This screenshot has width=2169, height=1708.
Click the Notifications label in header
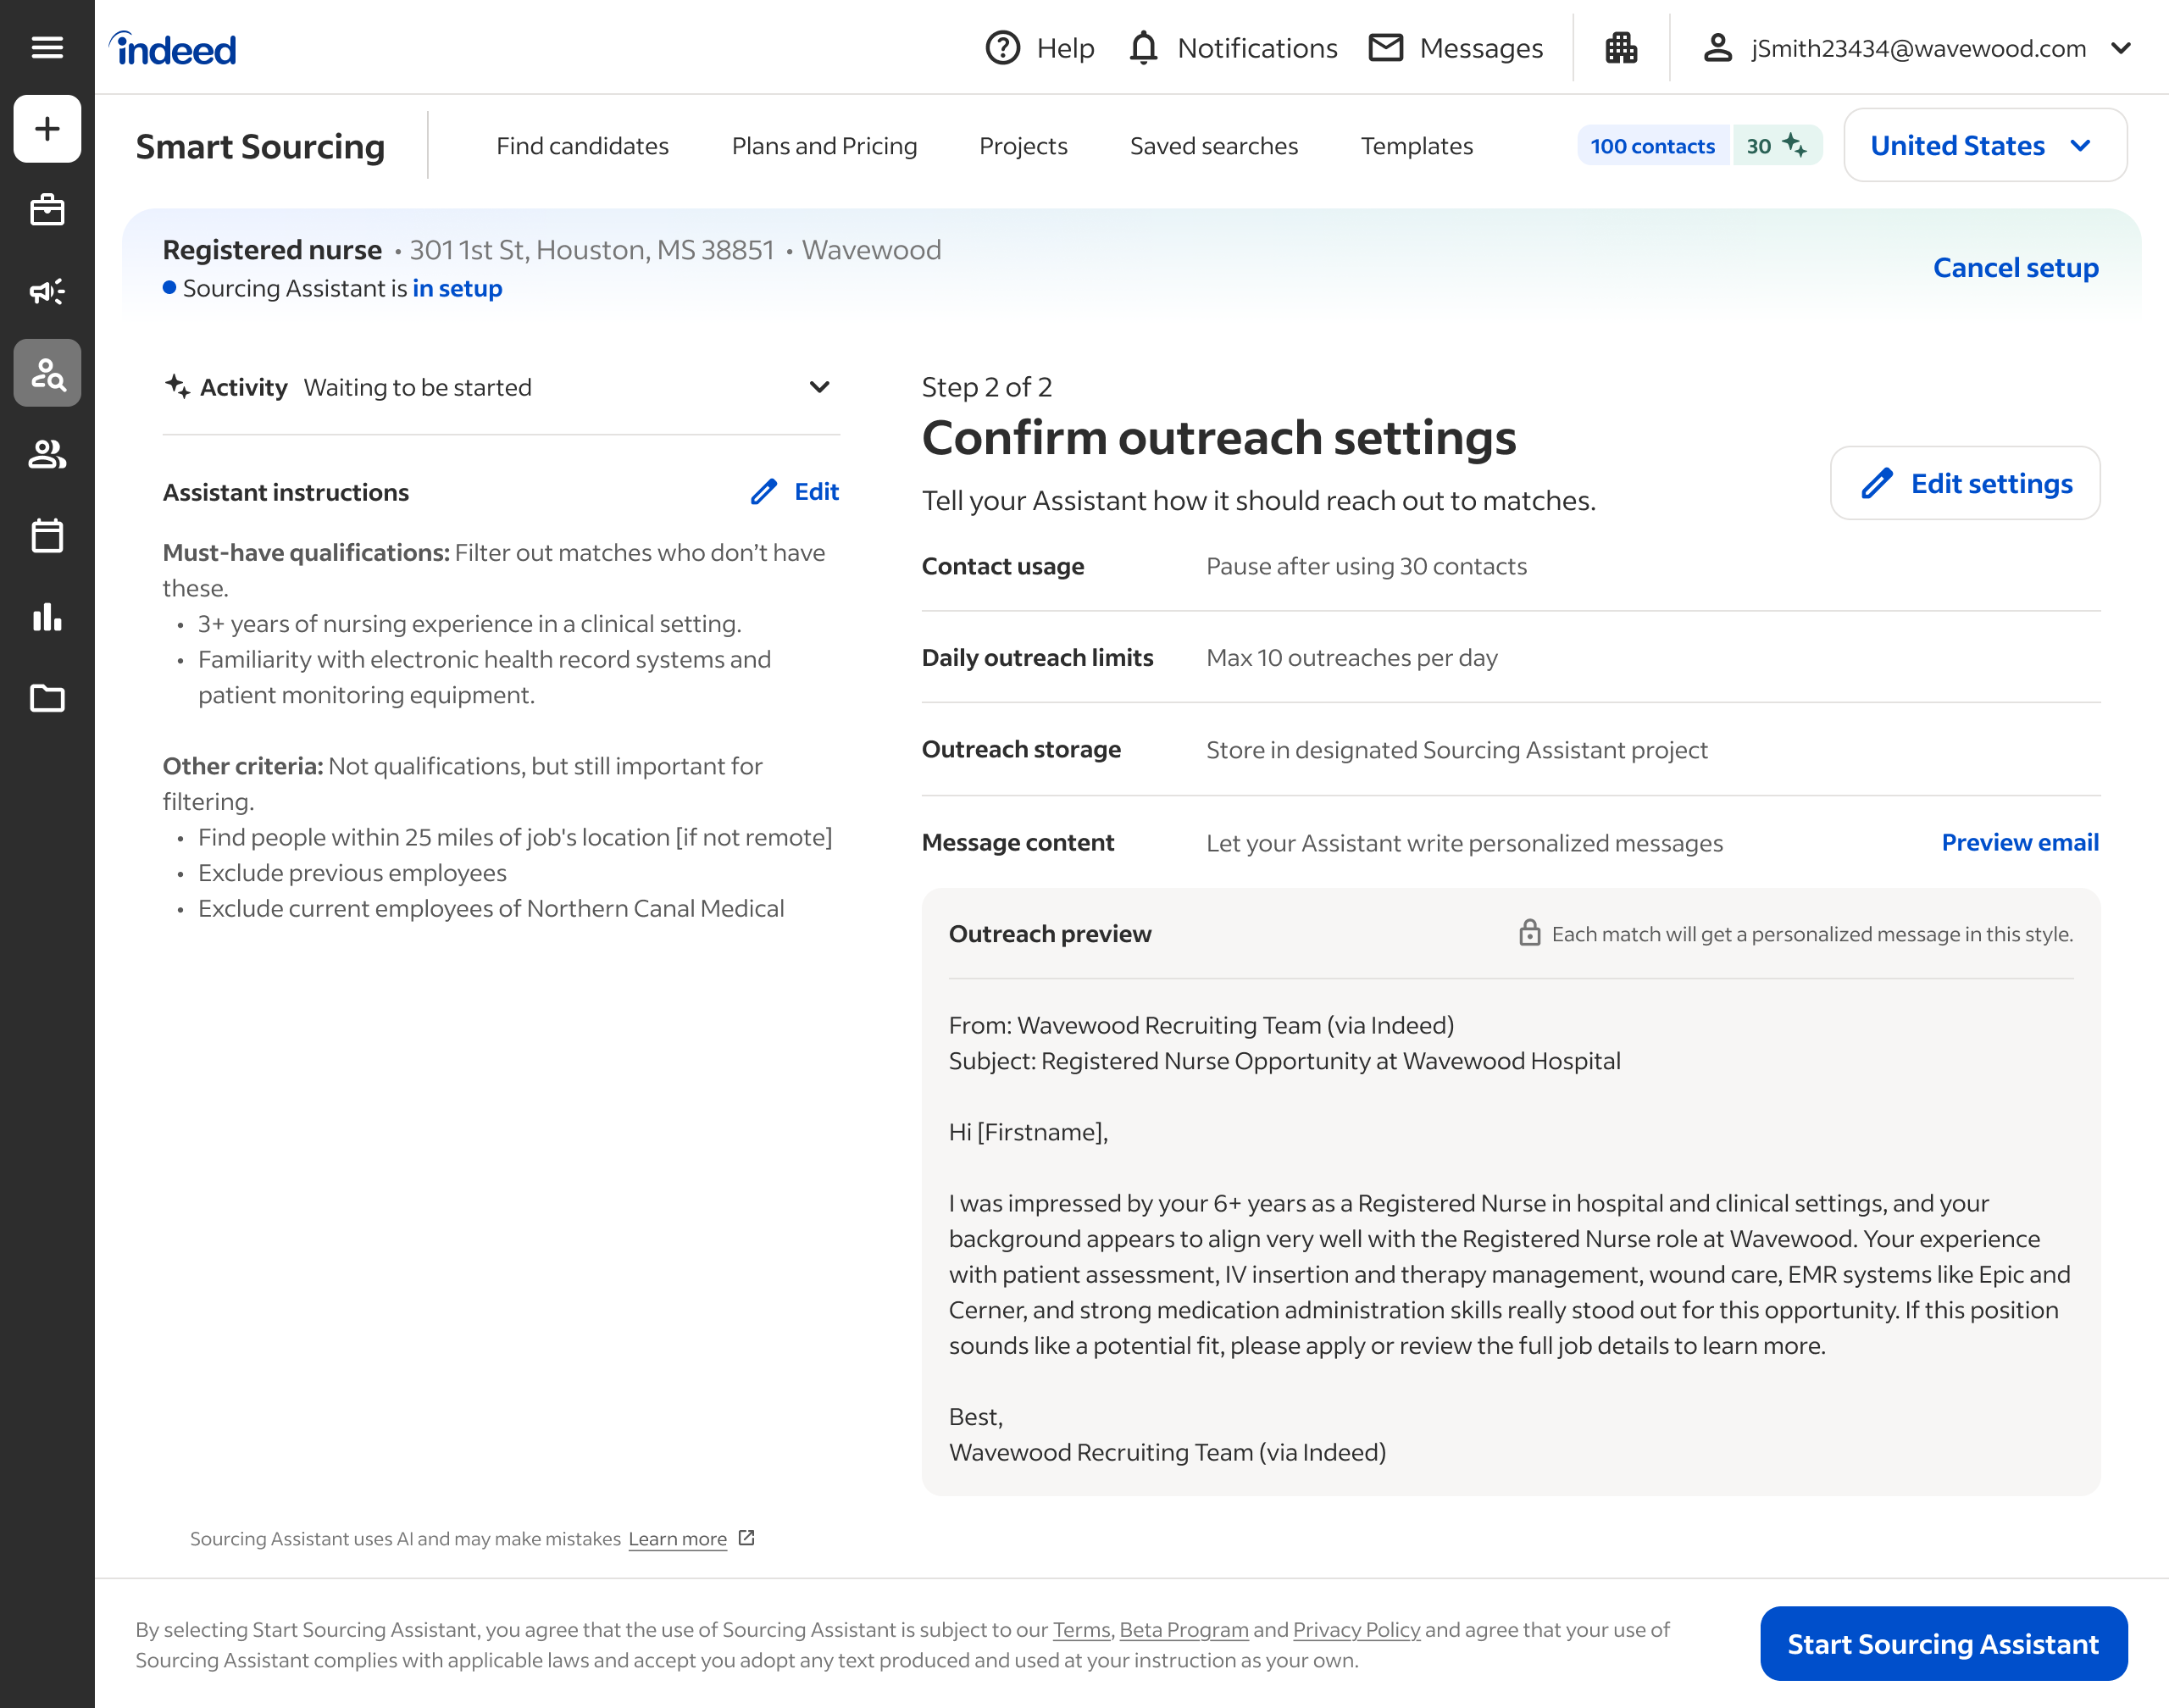coord(1257,48)
